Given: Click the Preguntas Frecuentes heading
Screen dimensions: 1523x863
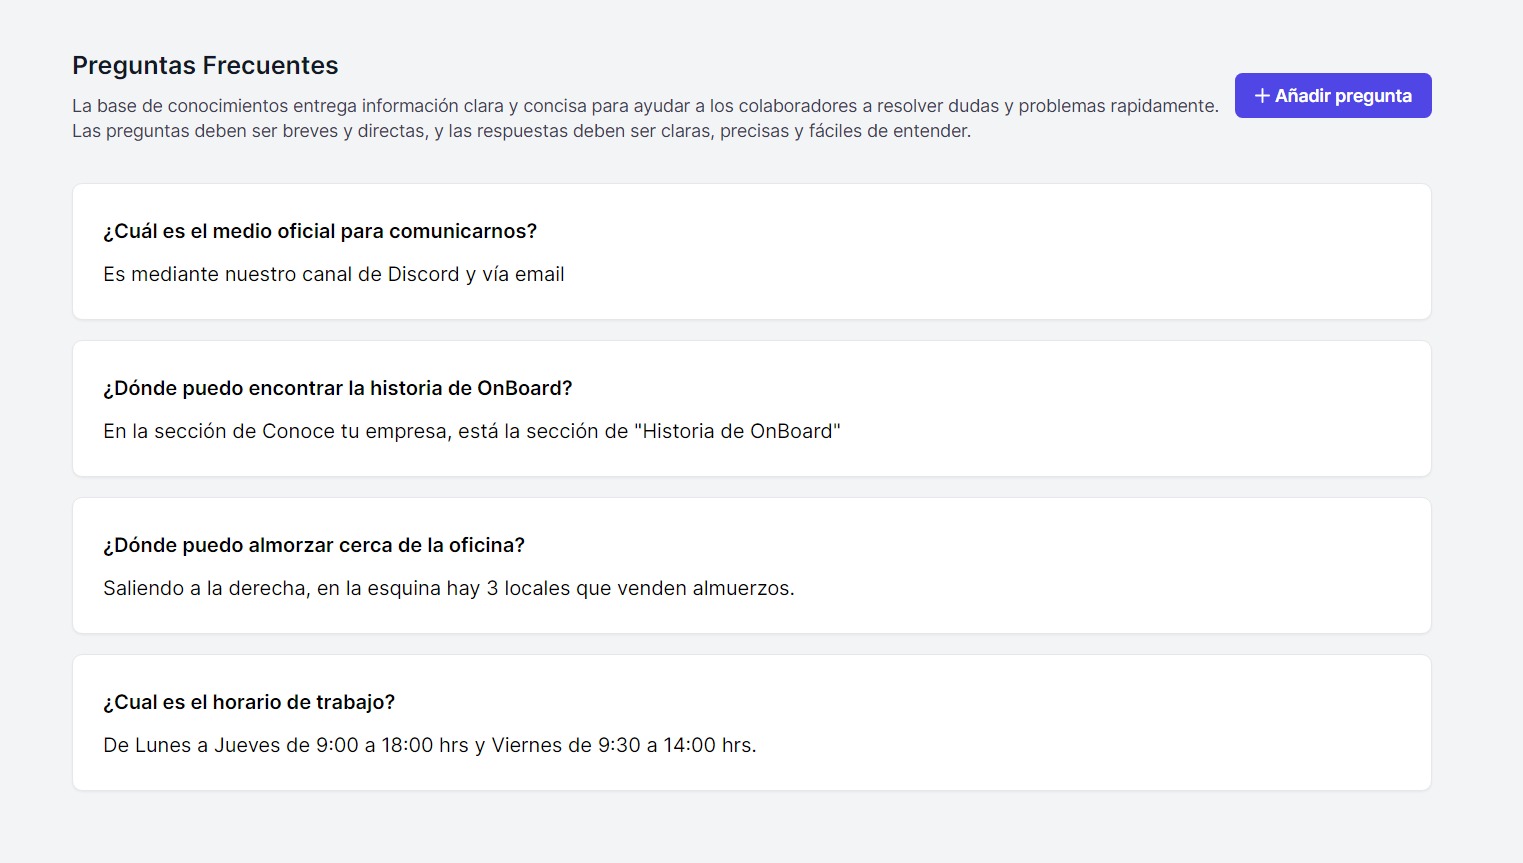Looking at the screenshot, I should click(205, 66).
